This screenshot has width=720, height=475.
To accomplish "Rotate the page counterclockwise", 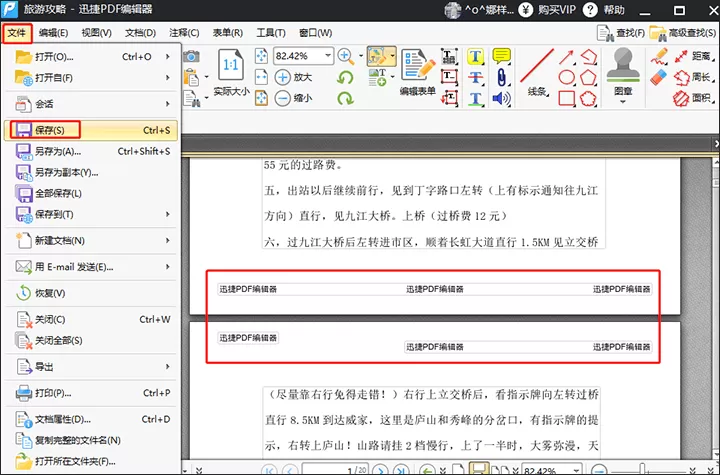I will tap(345, 77).
